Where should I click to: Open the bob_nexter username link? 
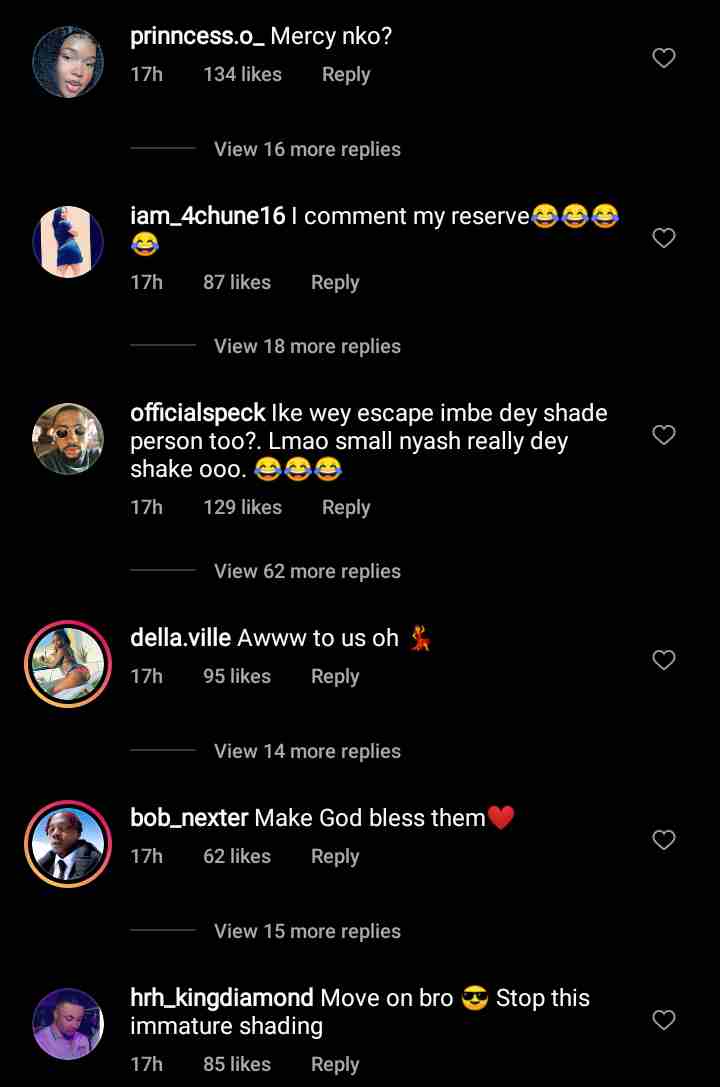189,818
